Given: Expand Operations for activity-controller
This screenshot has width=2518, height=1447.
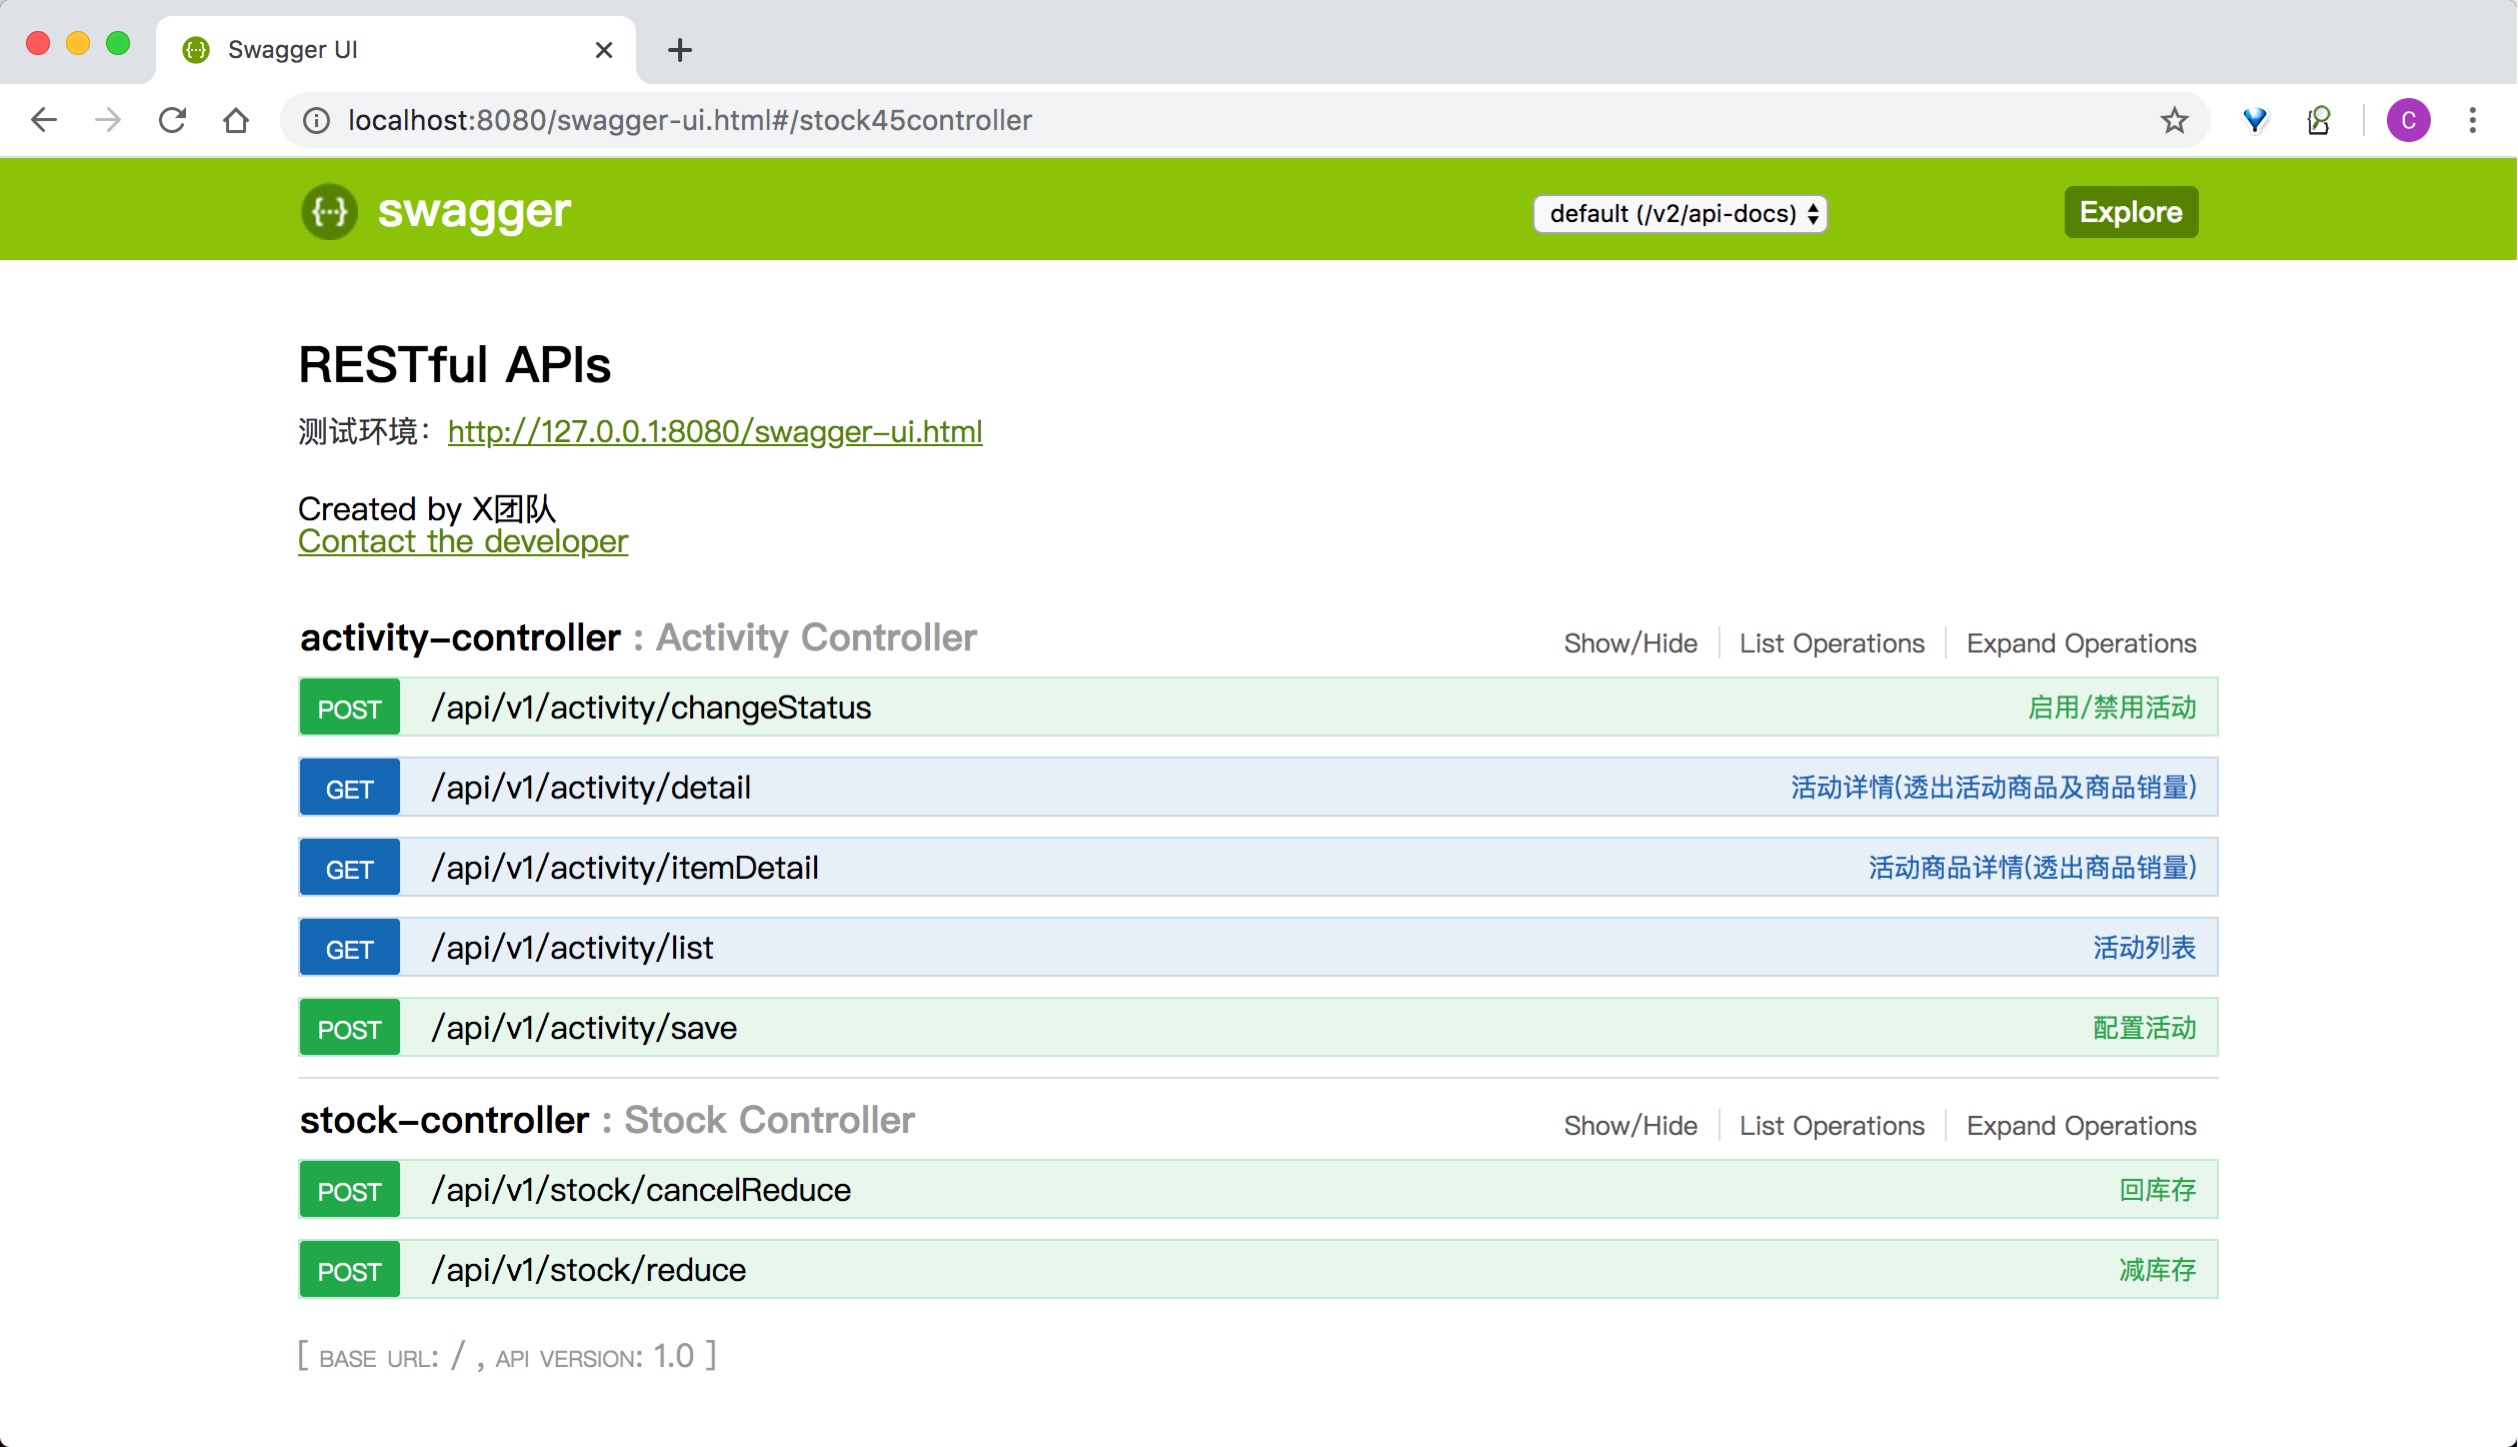Looking at the screenshot, I should click(2080, 643).
